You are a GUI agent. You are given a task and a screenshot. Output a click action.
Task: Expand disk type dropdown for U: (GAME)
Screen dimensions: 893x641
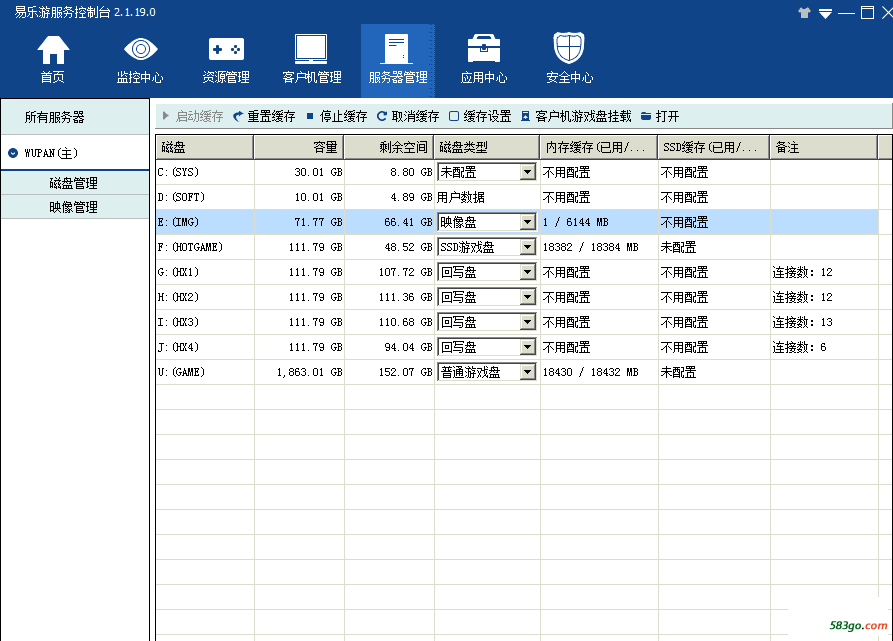click(528, 372)
